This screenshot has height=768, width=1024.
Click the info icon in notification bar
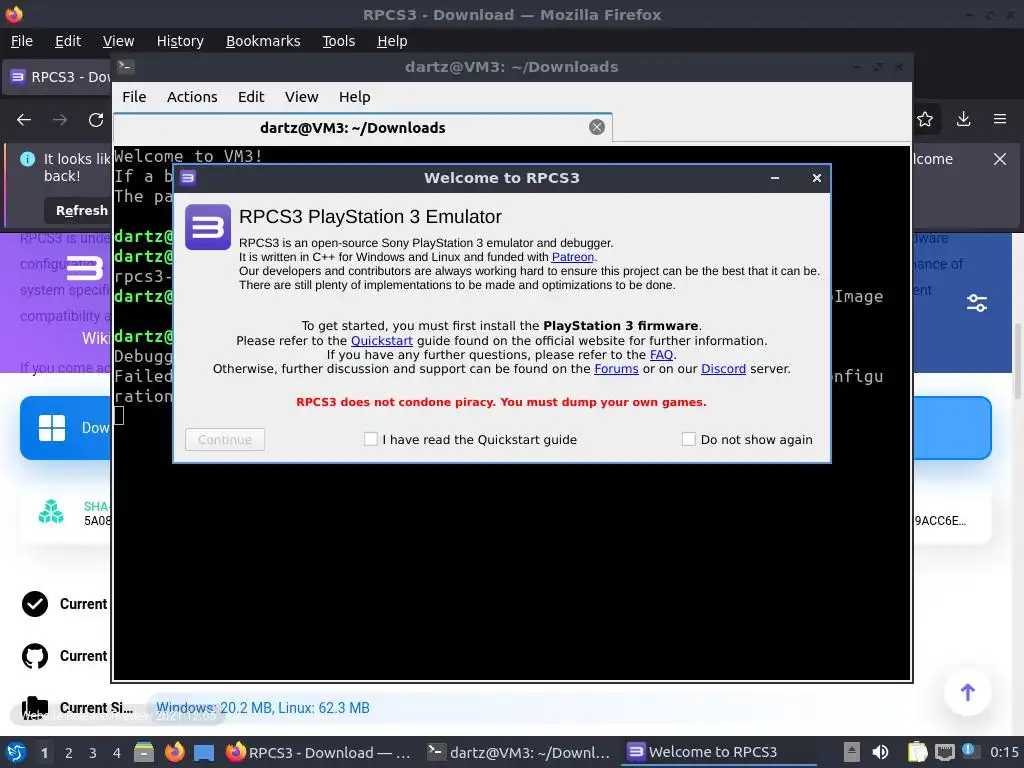[27, 159]
